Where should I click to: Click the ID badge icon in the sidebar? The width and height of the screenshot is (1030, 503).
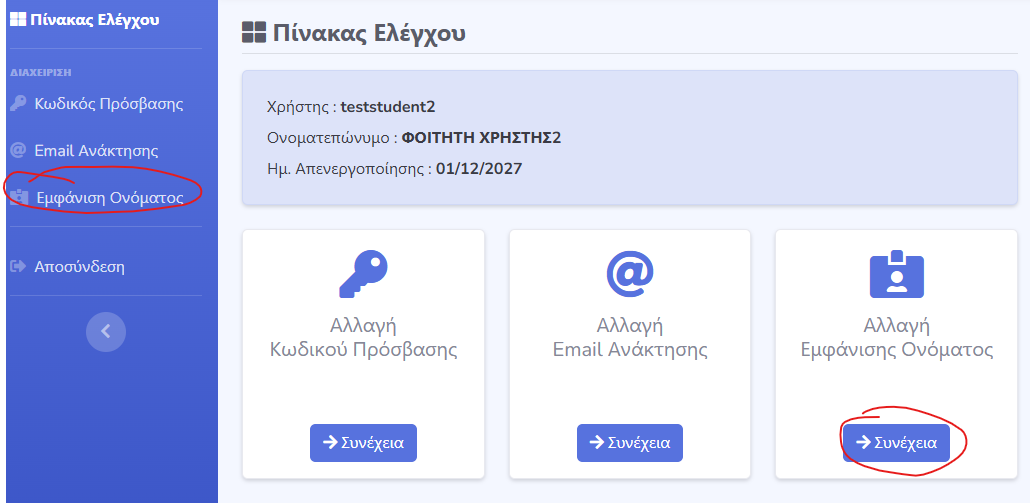click(19, 197)
